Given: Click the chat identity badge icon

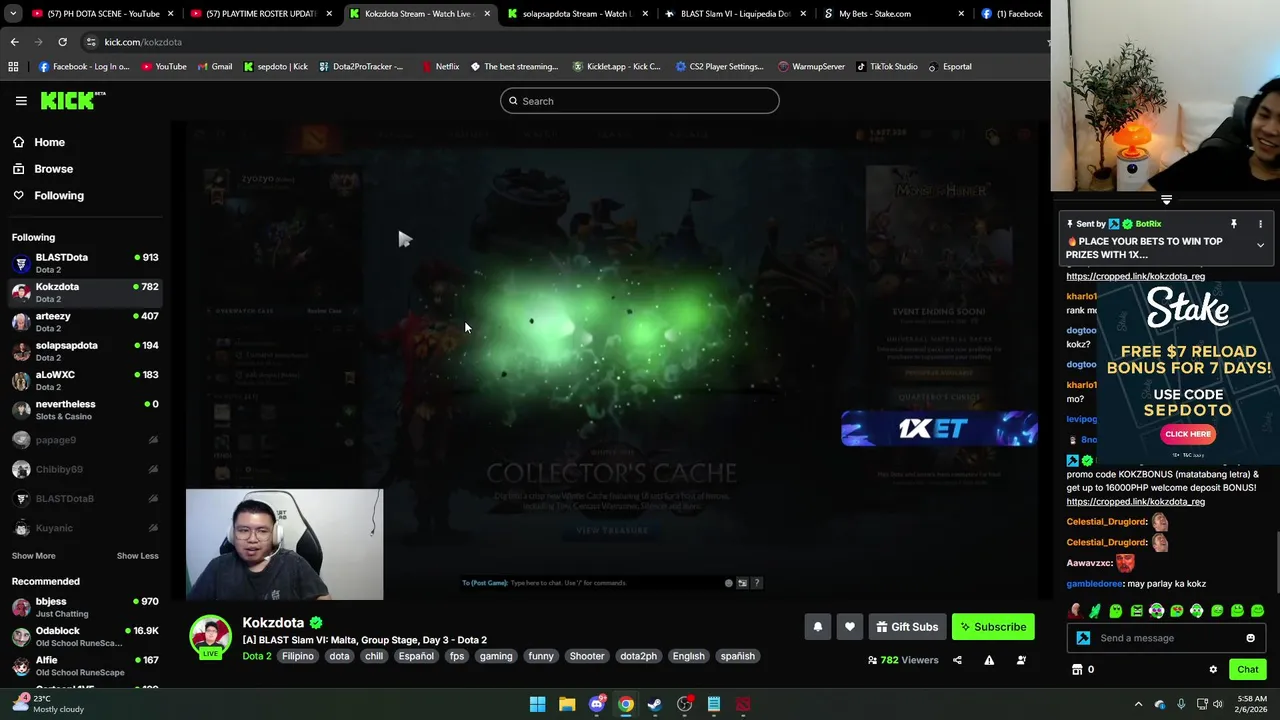Looking at the screenshot, I should pos(1083,638).
